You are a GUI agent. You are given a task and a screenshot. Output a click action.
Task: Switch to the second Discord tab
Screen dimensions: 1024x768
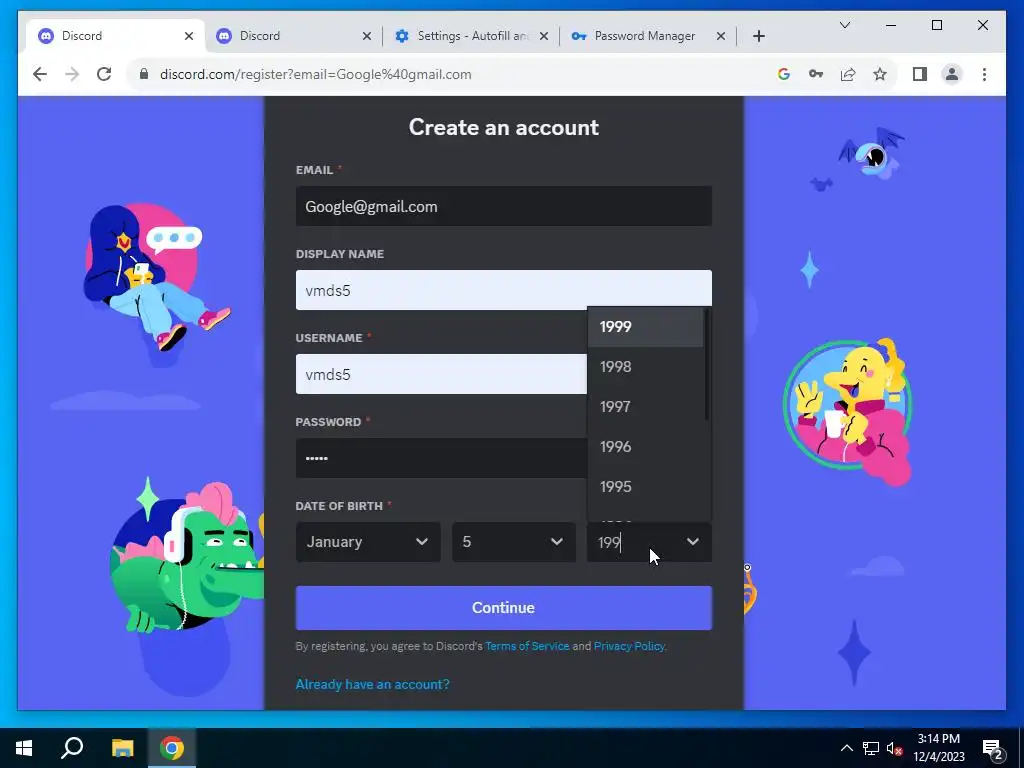coord(293,36)
